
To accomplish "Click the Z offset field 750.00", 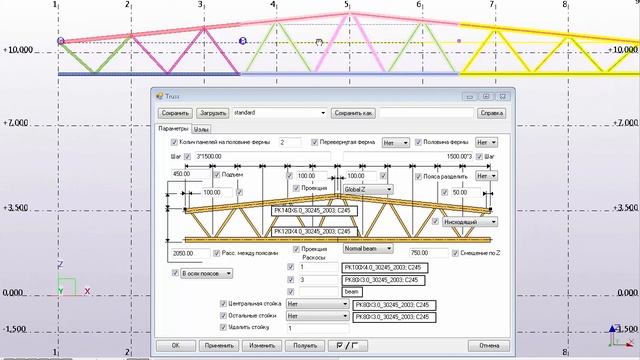I will pyautogui.click(x=429, y=253).
